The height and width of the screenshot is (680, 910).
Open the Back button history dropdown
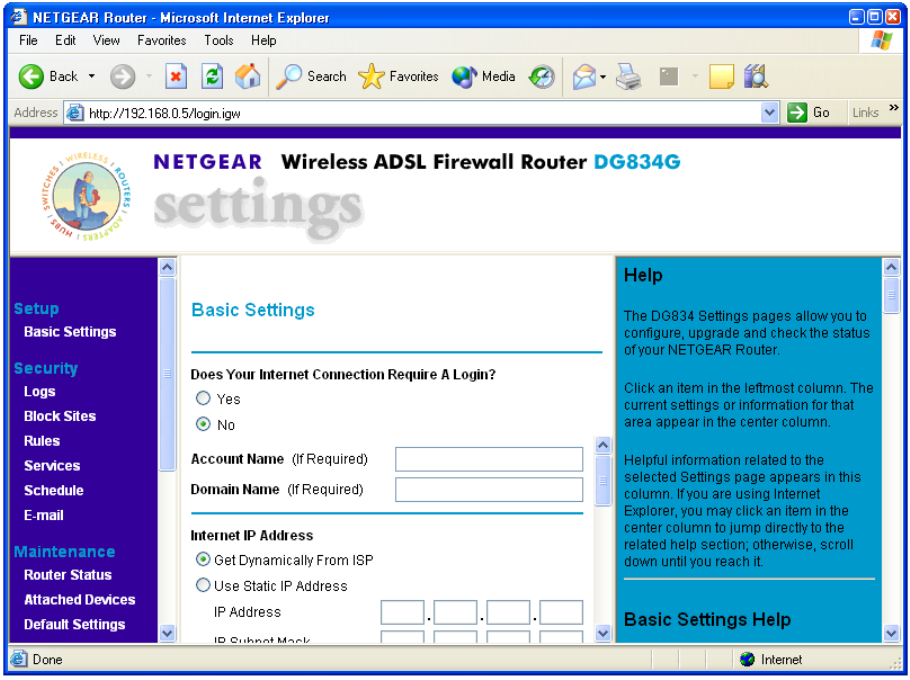click(92, 76)
